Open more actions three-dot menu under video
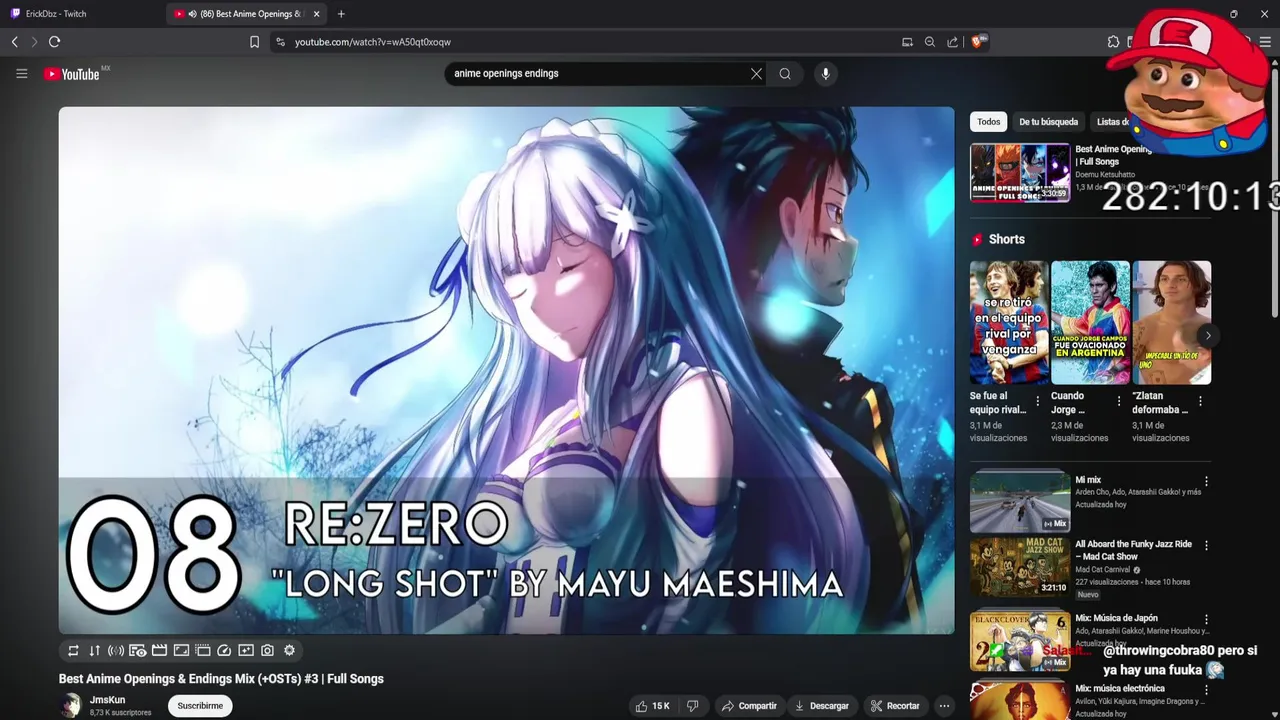The height and width of the screenshot is (720, 1280). pyautogui.click(x=944, y=706)
